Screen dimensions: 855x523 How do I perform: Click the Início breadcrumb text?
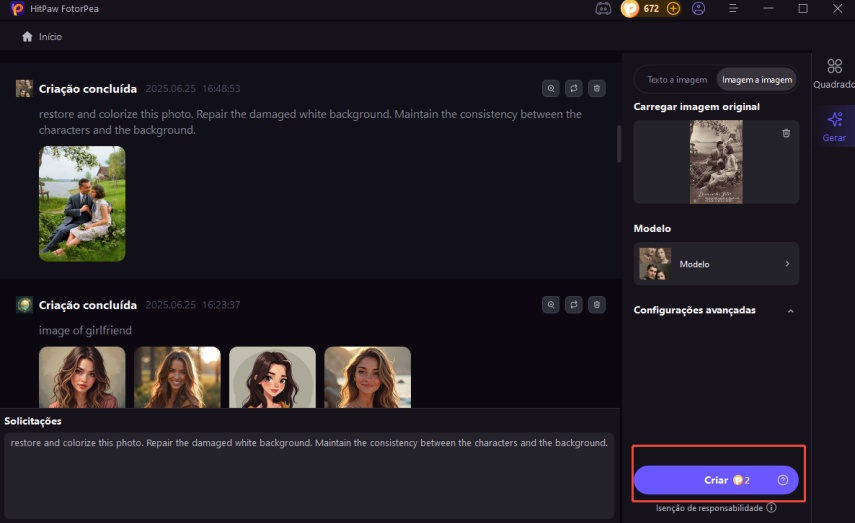(x=50, y=37)
